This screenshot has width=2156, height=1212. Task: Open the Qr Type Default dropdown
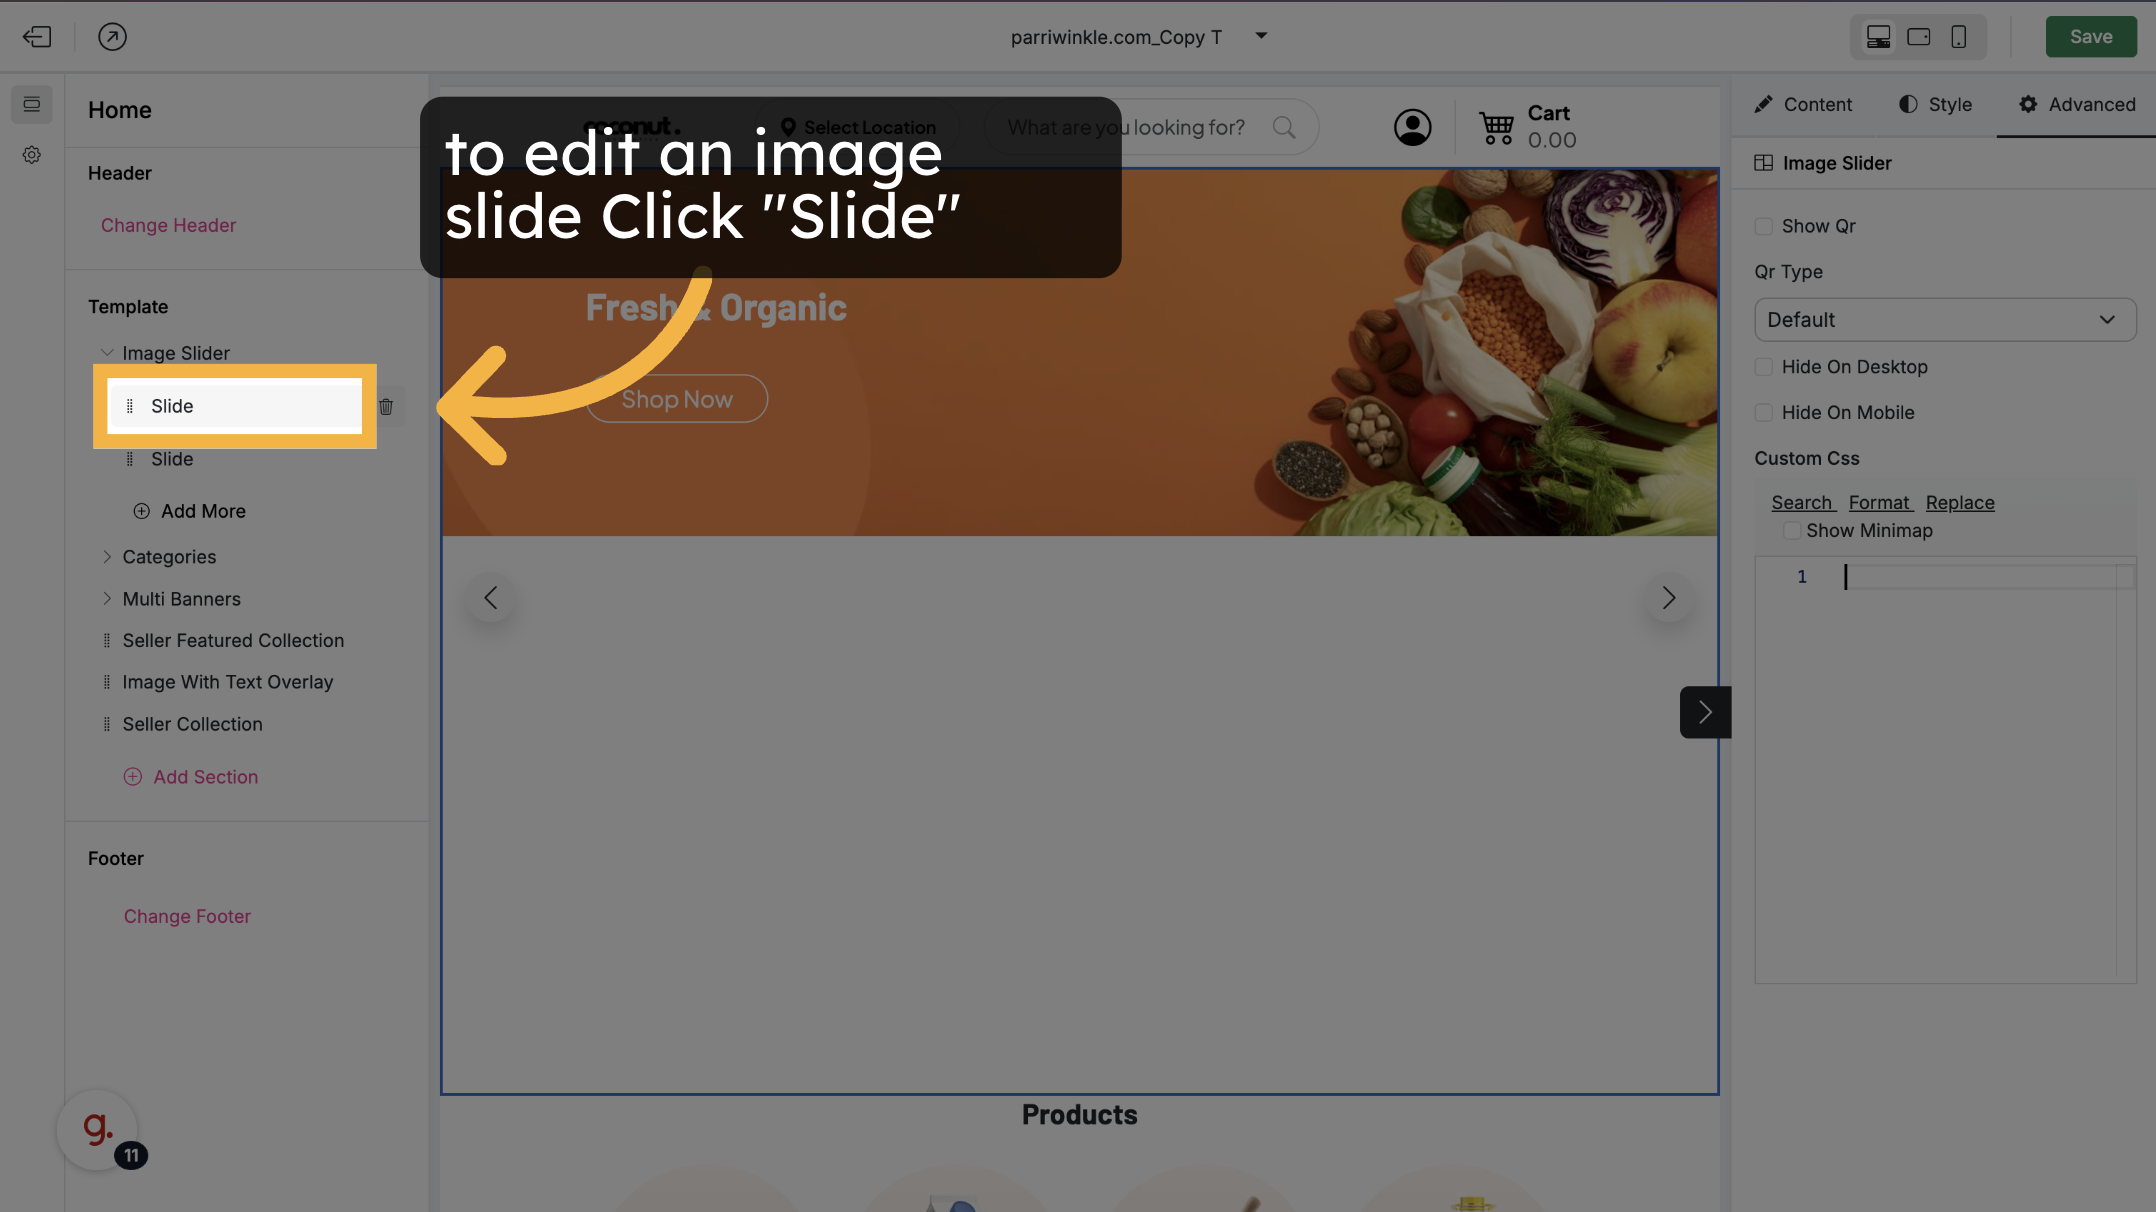pyautogui.click(x=1945, y=320)
